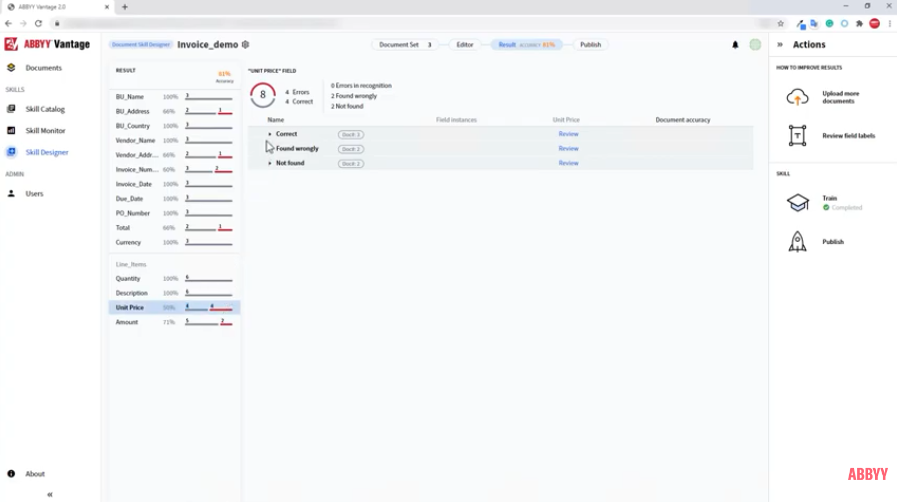Select the Description line item field
897x502 pixels.
click(x=174, y=293)
